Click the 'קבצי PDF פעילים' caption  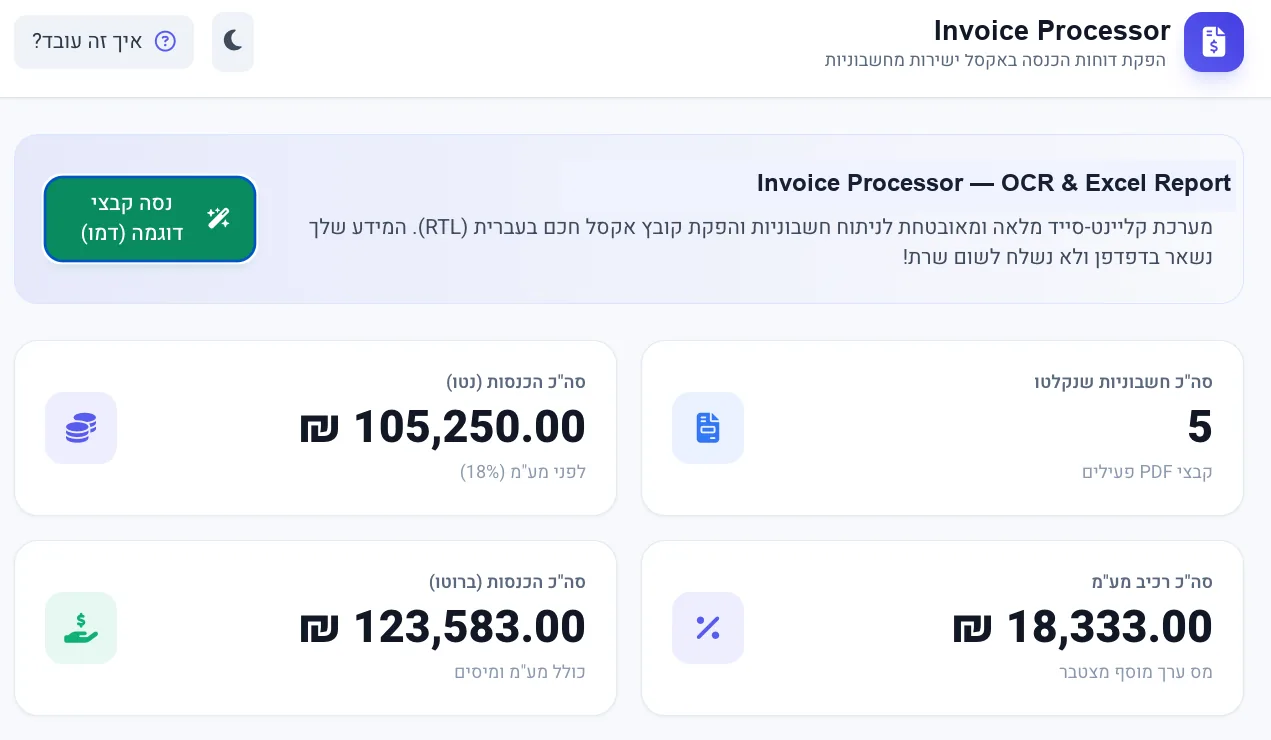click(1147, 471)
